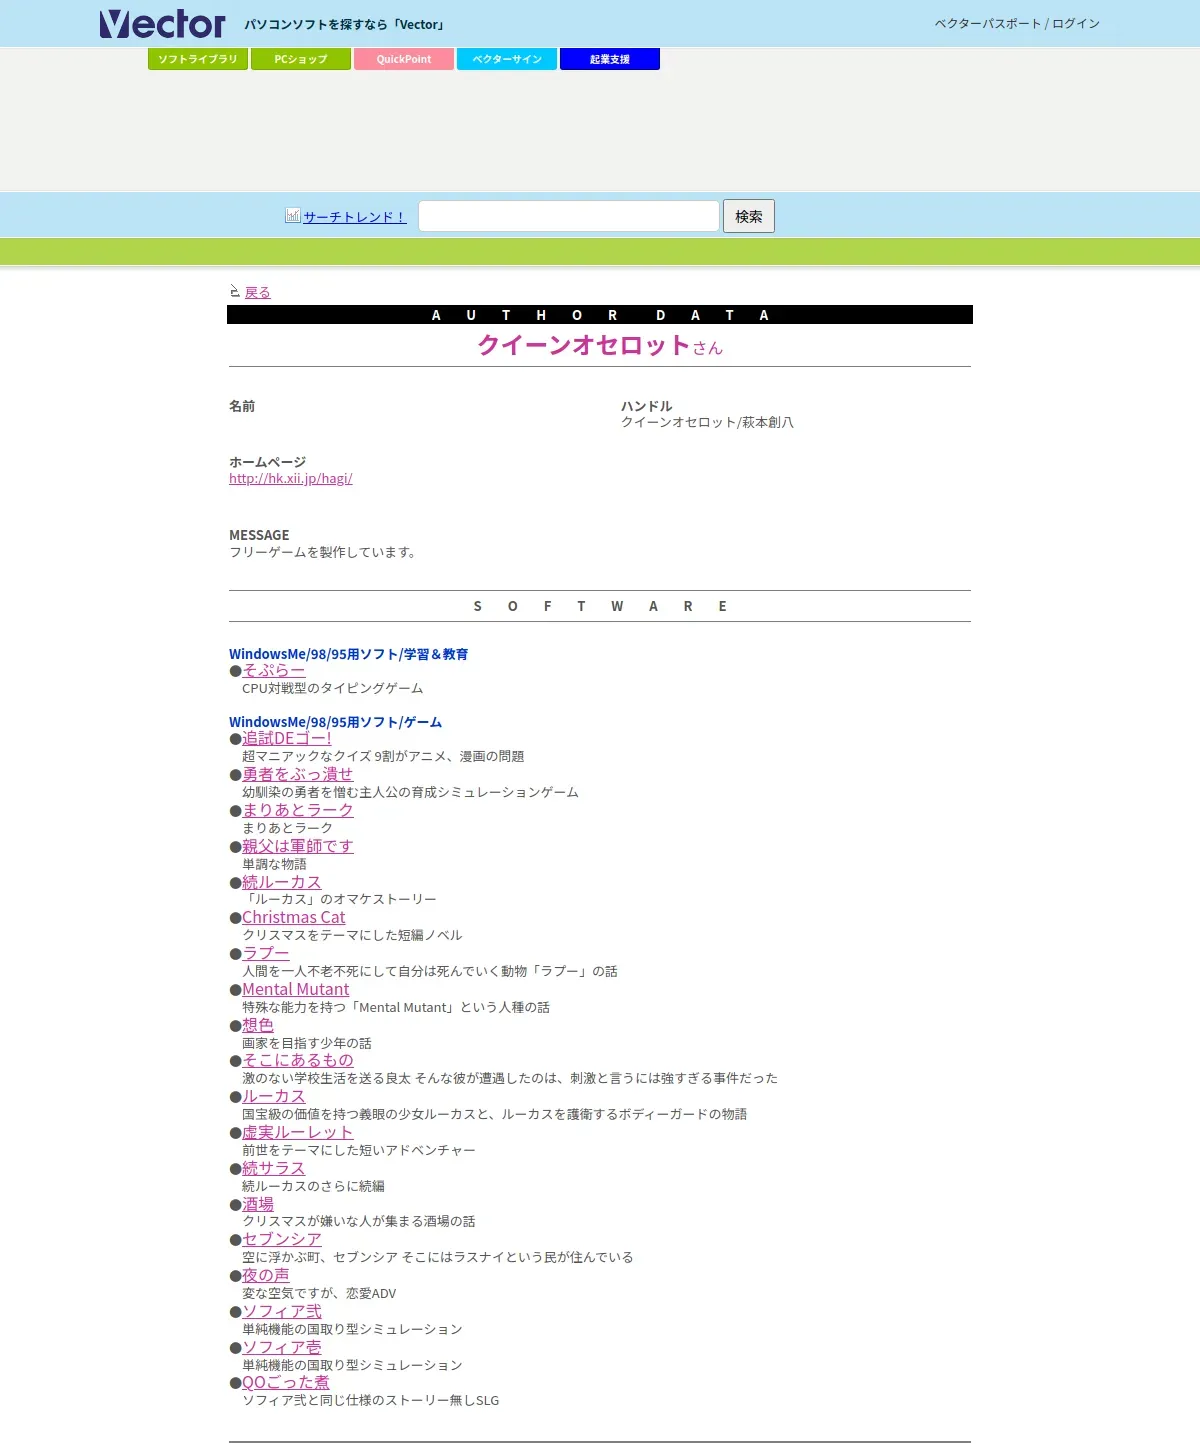Open the そこにあるもの software link
The height and width of the screenshot is (1453, 1200).
click(x=298, y=1060)
